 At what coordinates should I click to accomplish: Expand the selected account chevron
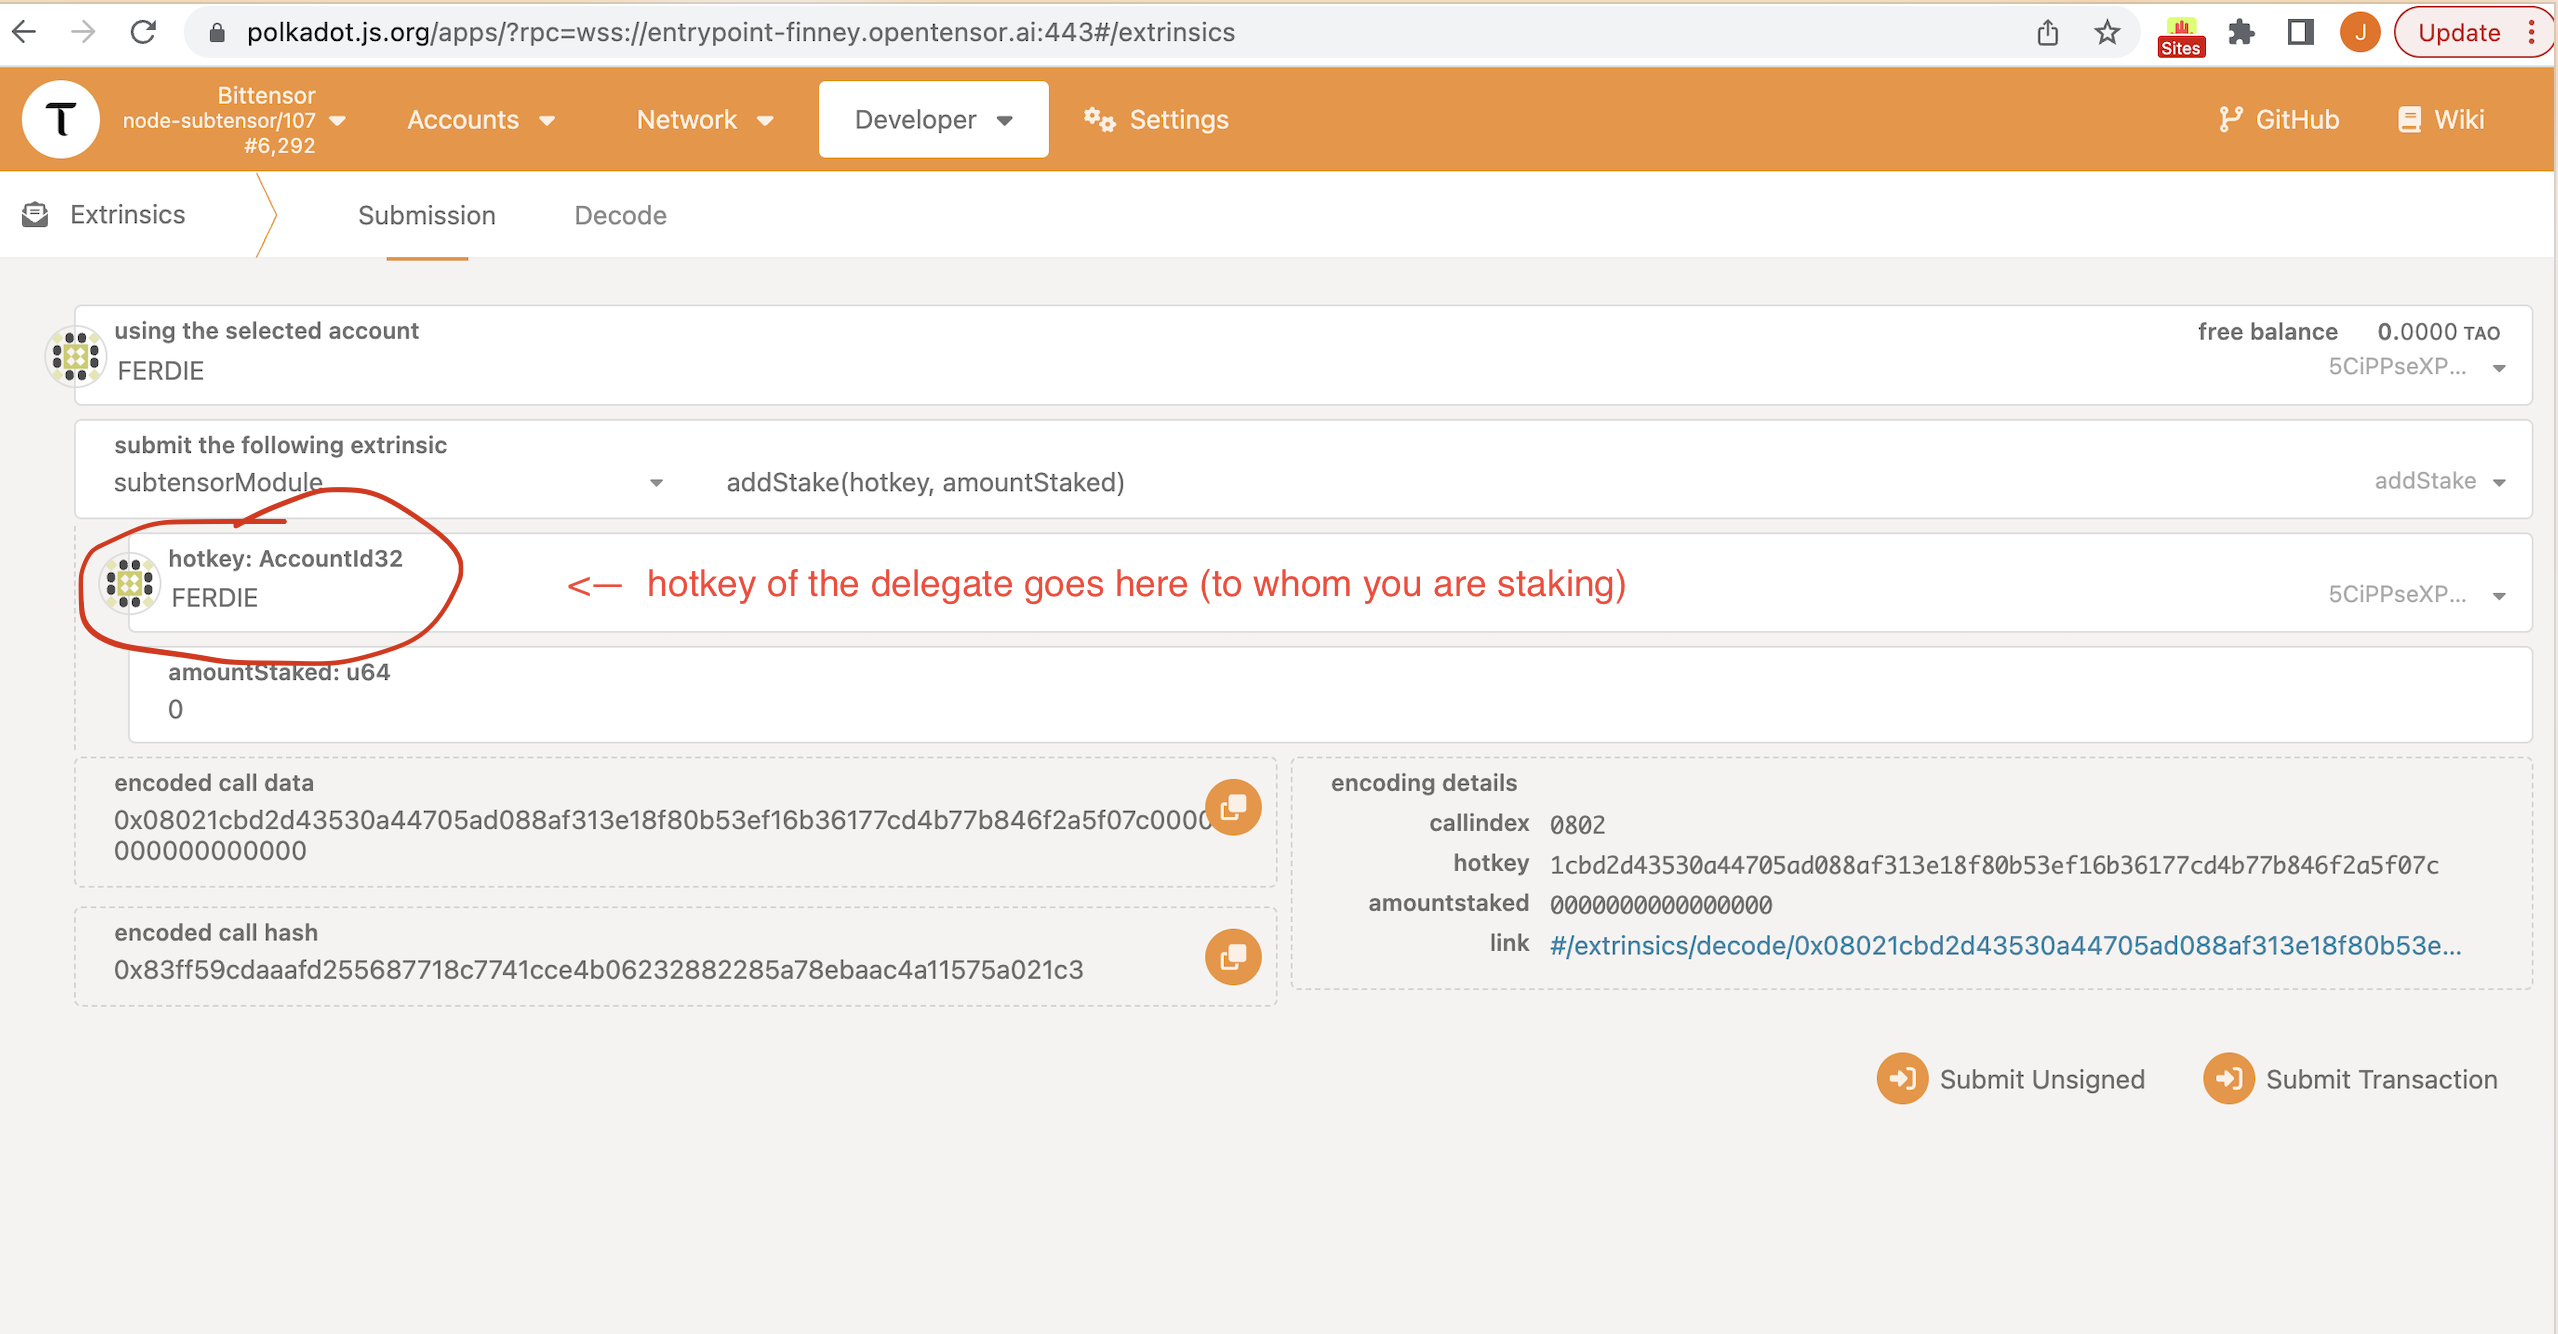[2499, 367]
